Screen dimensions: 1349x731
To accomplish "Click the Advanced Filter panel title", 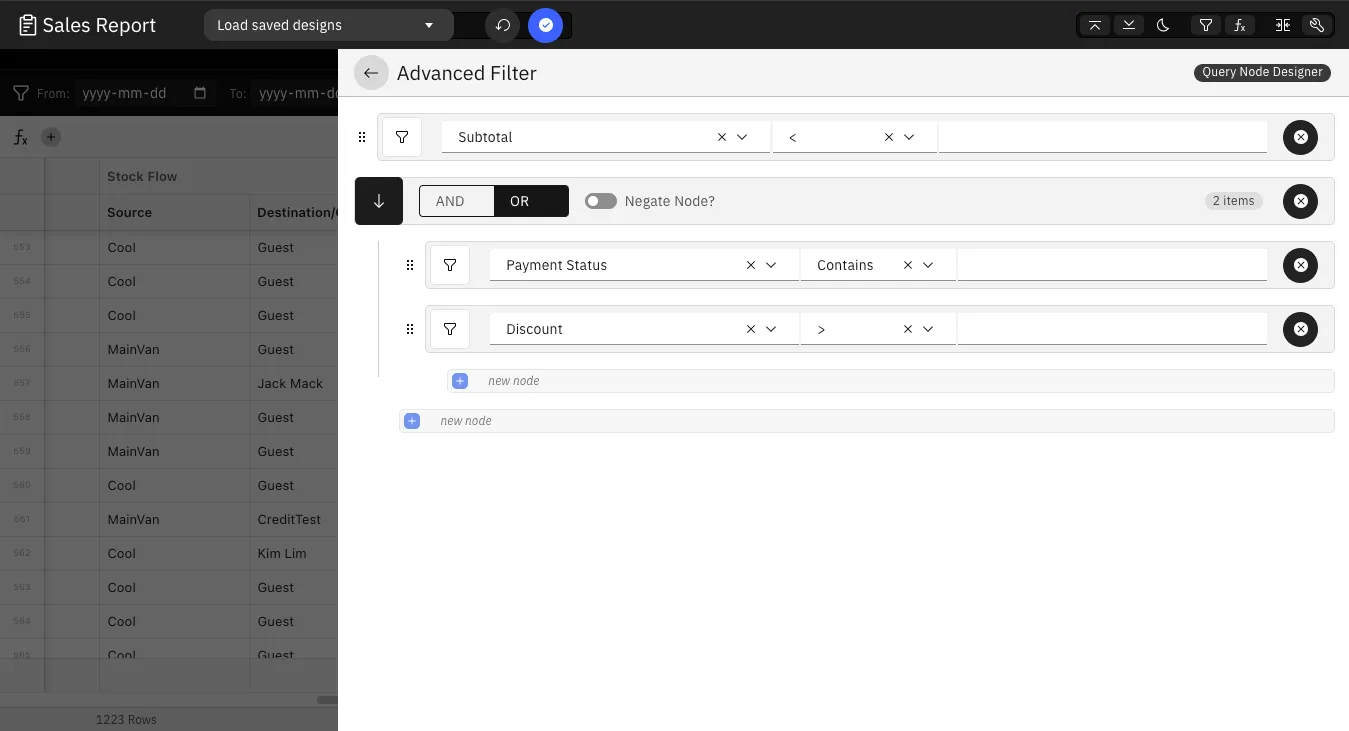I will tap(467, 73).
